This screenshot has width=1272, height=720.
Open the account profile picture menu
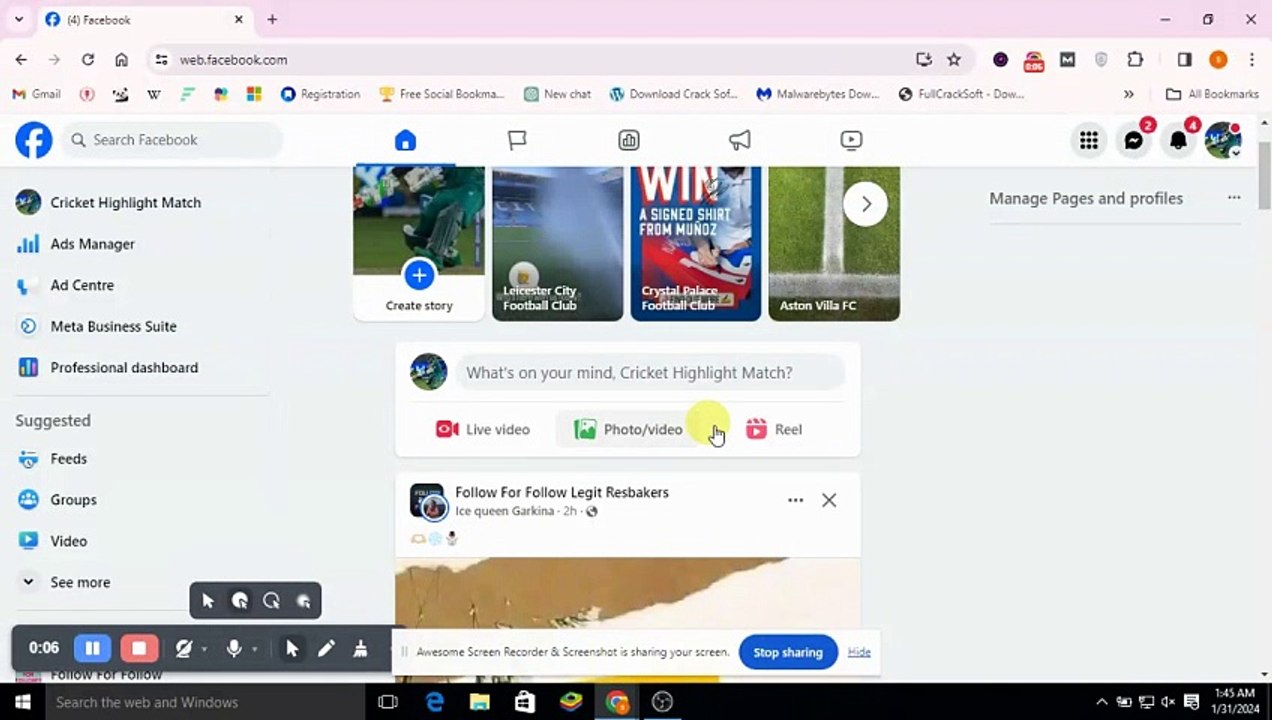pos(1222,141)
